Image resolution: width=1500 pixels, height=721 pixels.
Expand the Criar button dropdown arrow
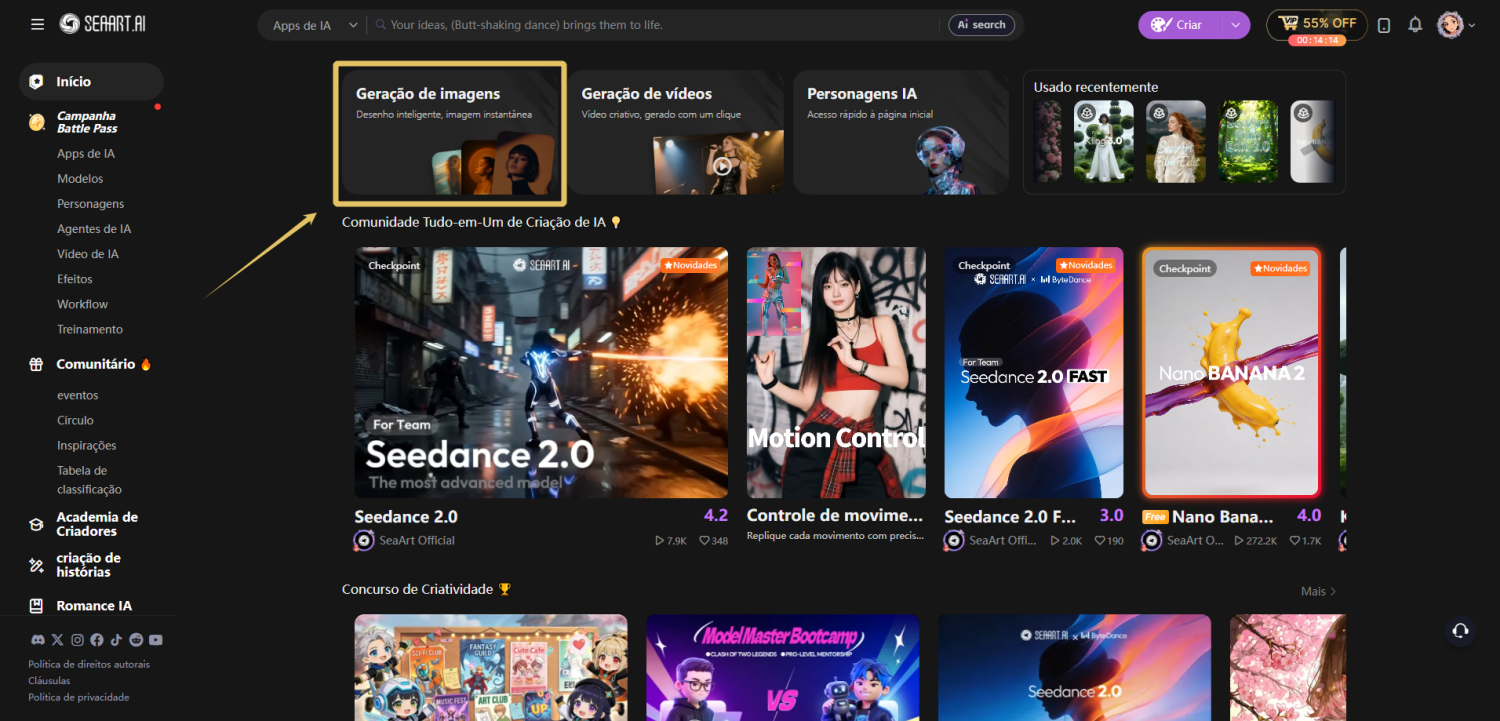click(1235, 25)
